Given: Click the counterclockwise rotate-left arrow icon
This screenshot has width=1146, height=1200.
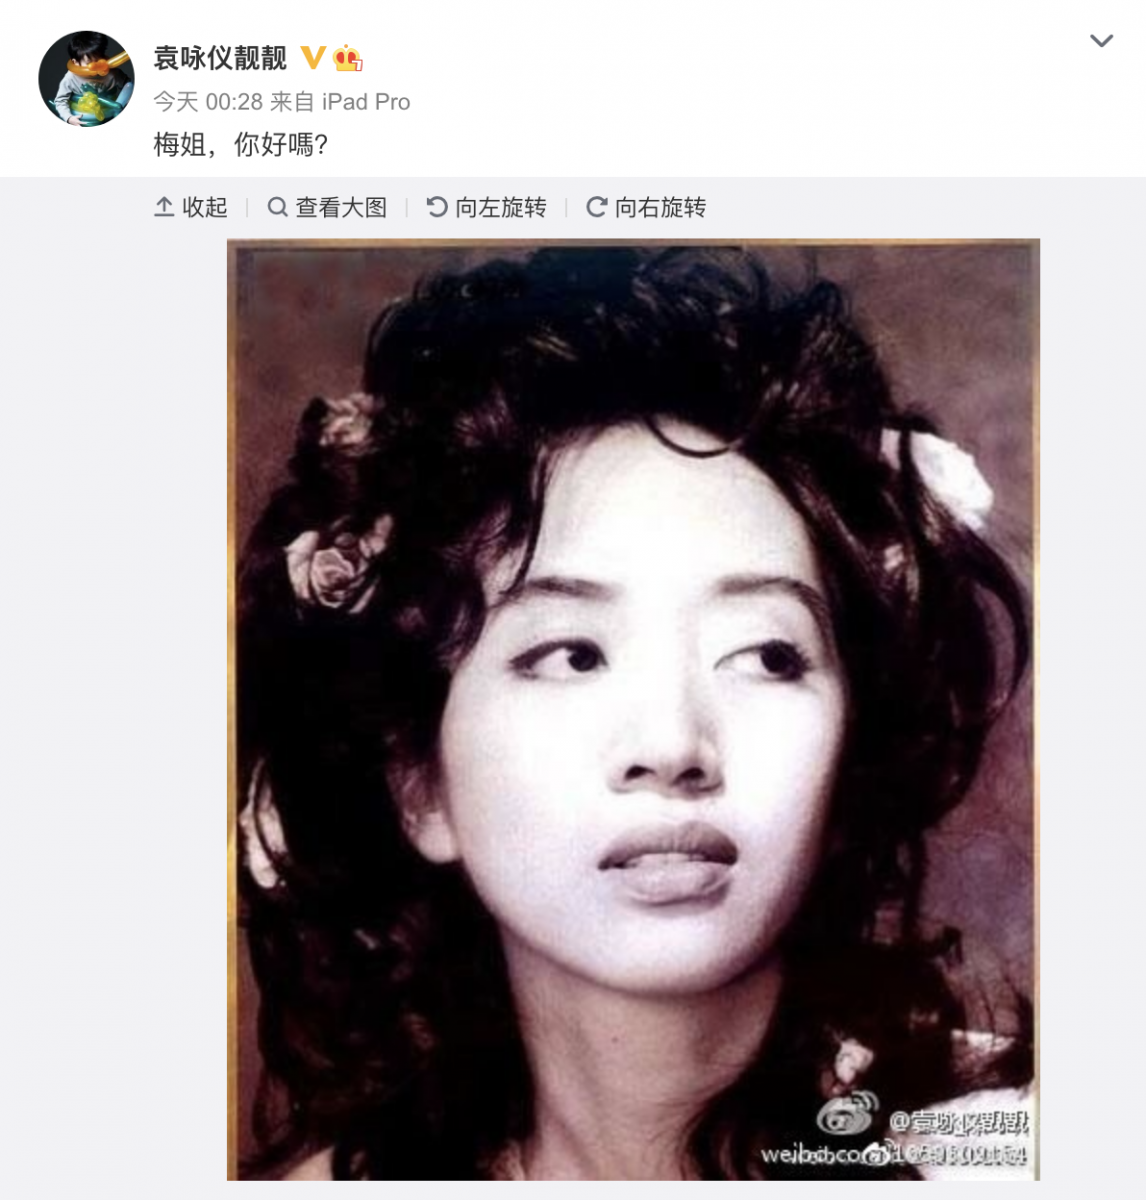Looking at the screenshot, I should coord(437,207).
